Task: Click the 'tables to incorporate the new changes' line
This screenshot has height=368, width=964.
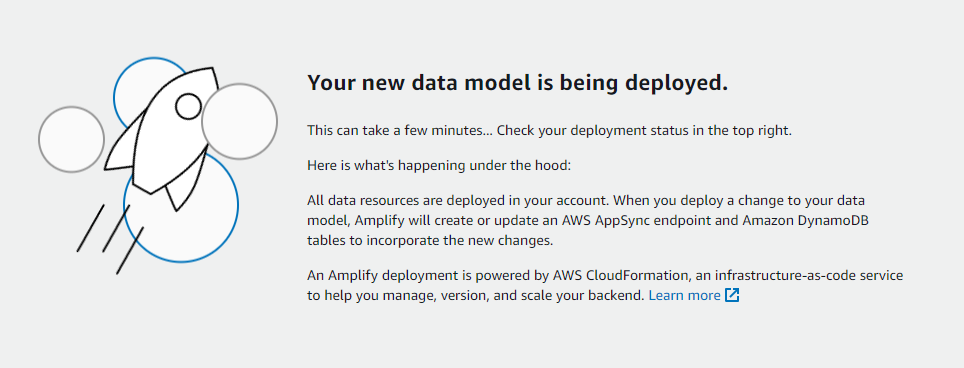Action: [x=430, y=241]
